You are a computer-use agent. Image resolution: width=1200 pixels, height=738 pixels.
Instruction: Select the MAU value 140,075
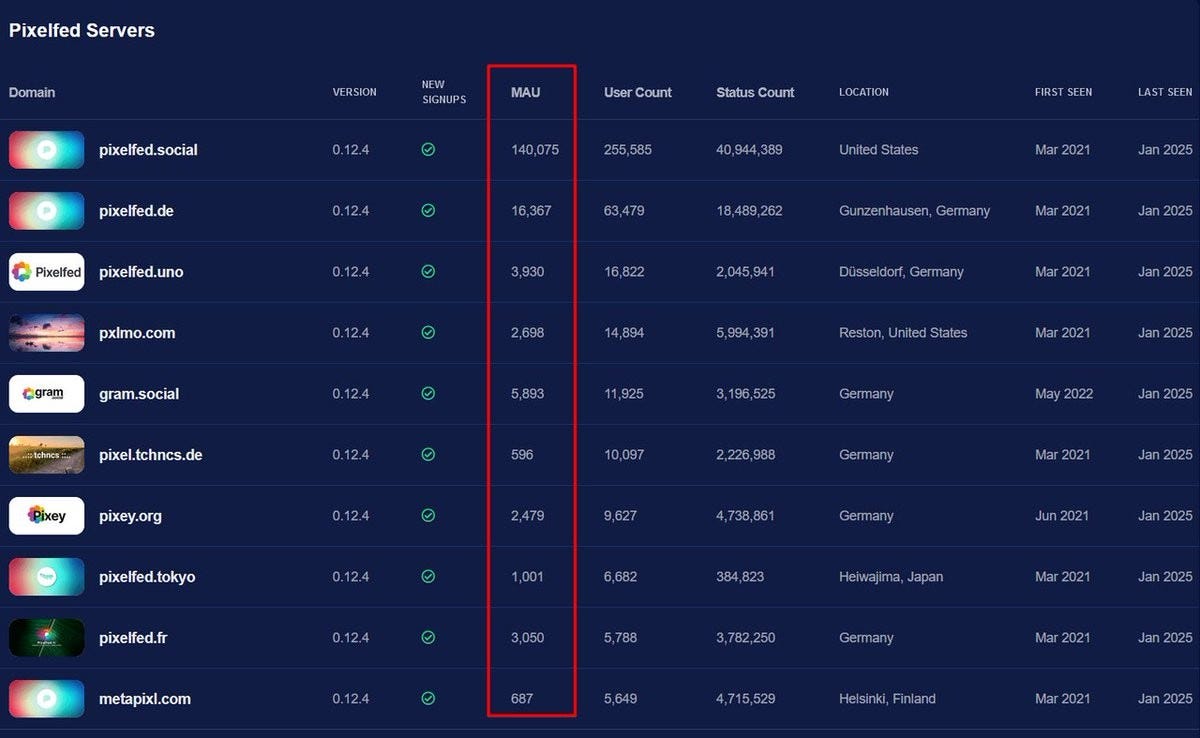click(535, 150)
